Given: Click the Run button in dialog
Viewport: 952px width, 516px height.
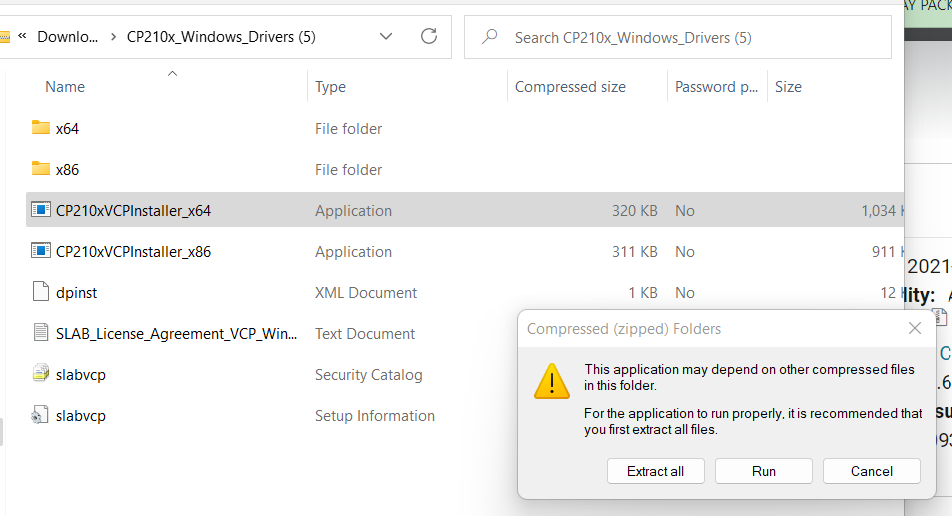Looking at the screenshot, I should (764, 471).
